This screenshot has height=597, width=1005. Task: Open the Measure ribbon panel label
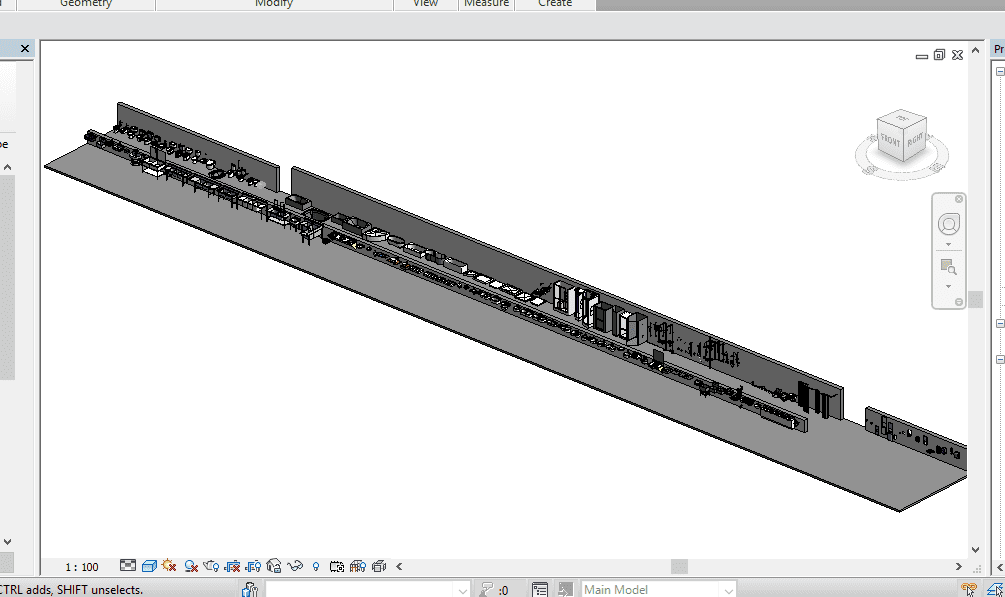click(x=486, y=4)
